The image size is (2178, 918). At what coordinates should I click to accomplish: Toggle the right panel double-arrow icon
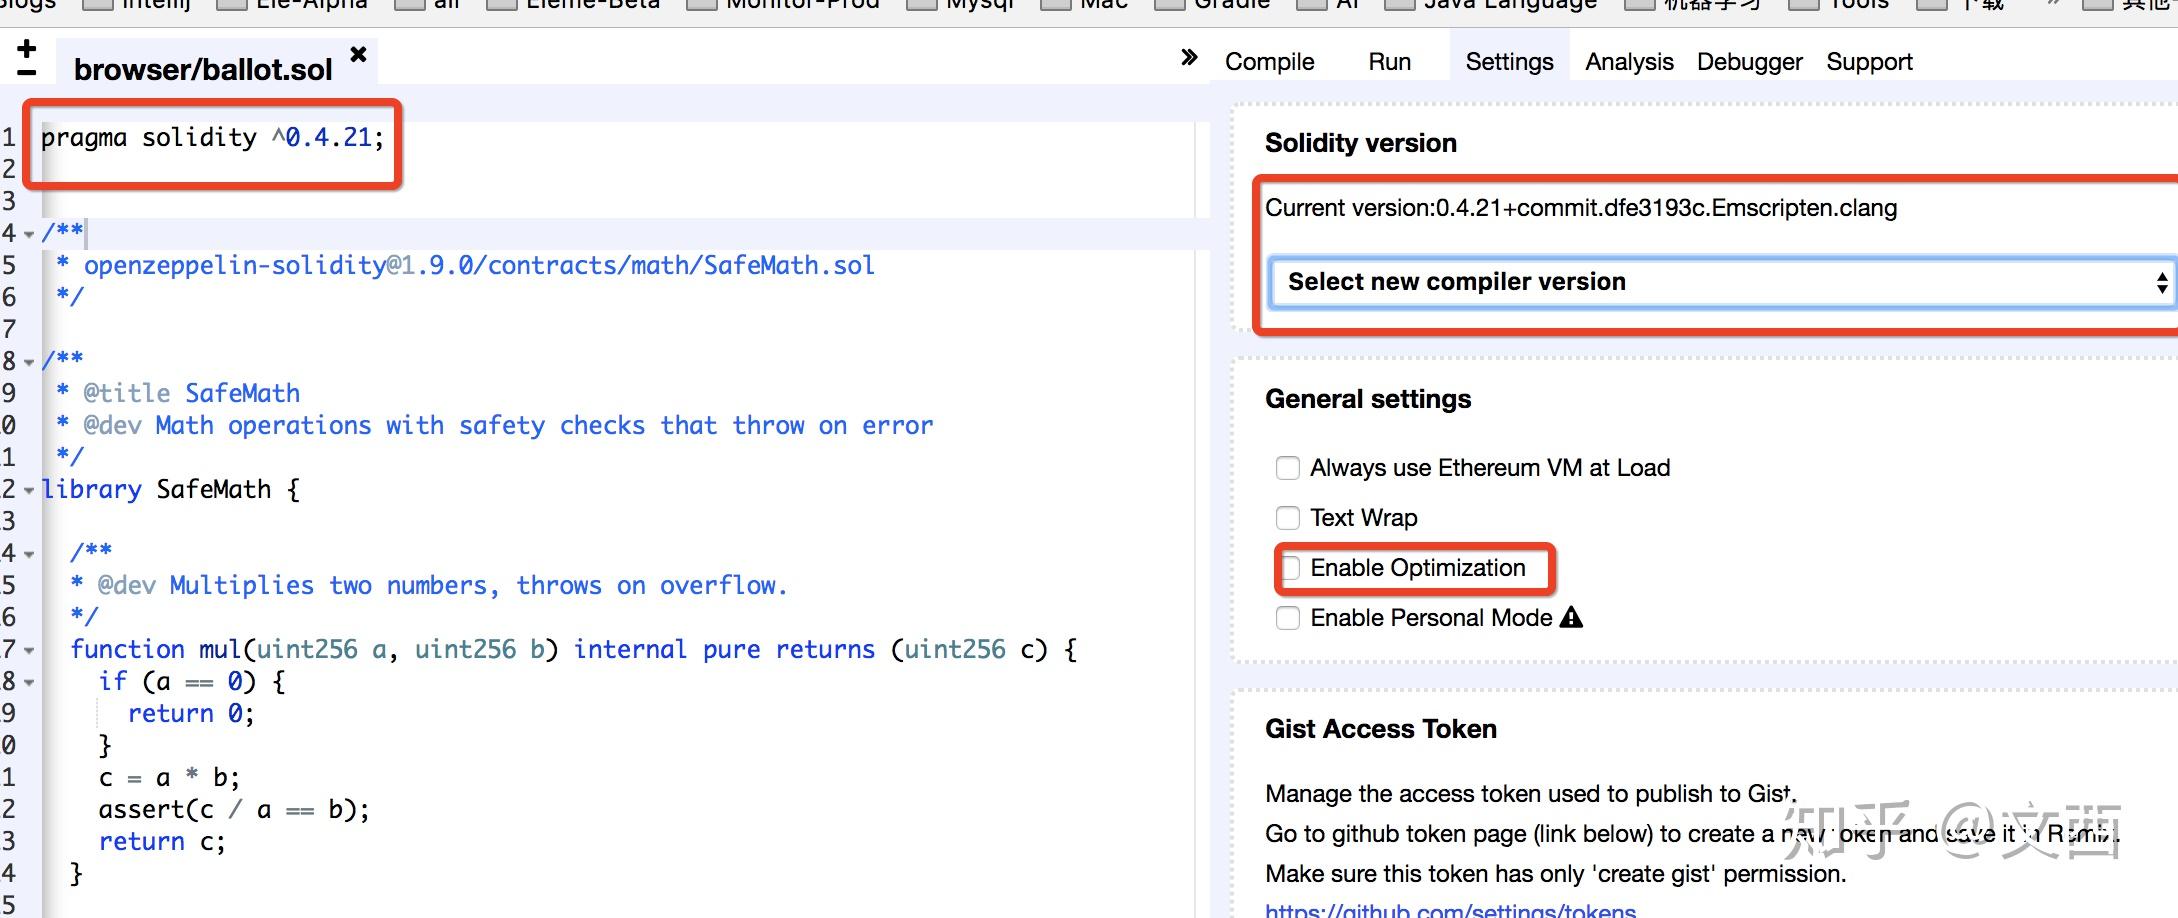pyautogui.click(x=1189, y=57)
